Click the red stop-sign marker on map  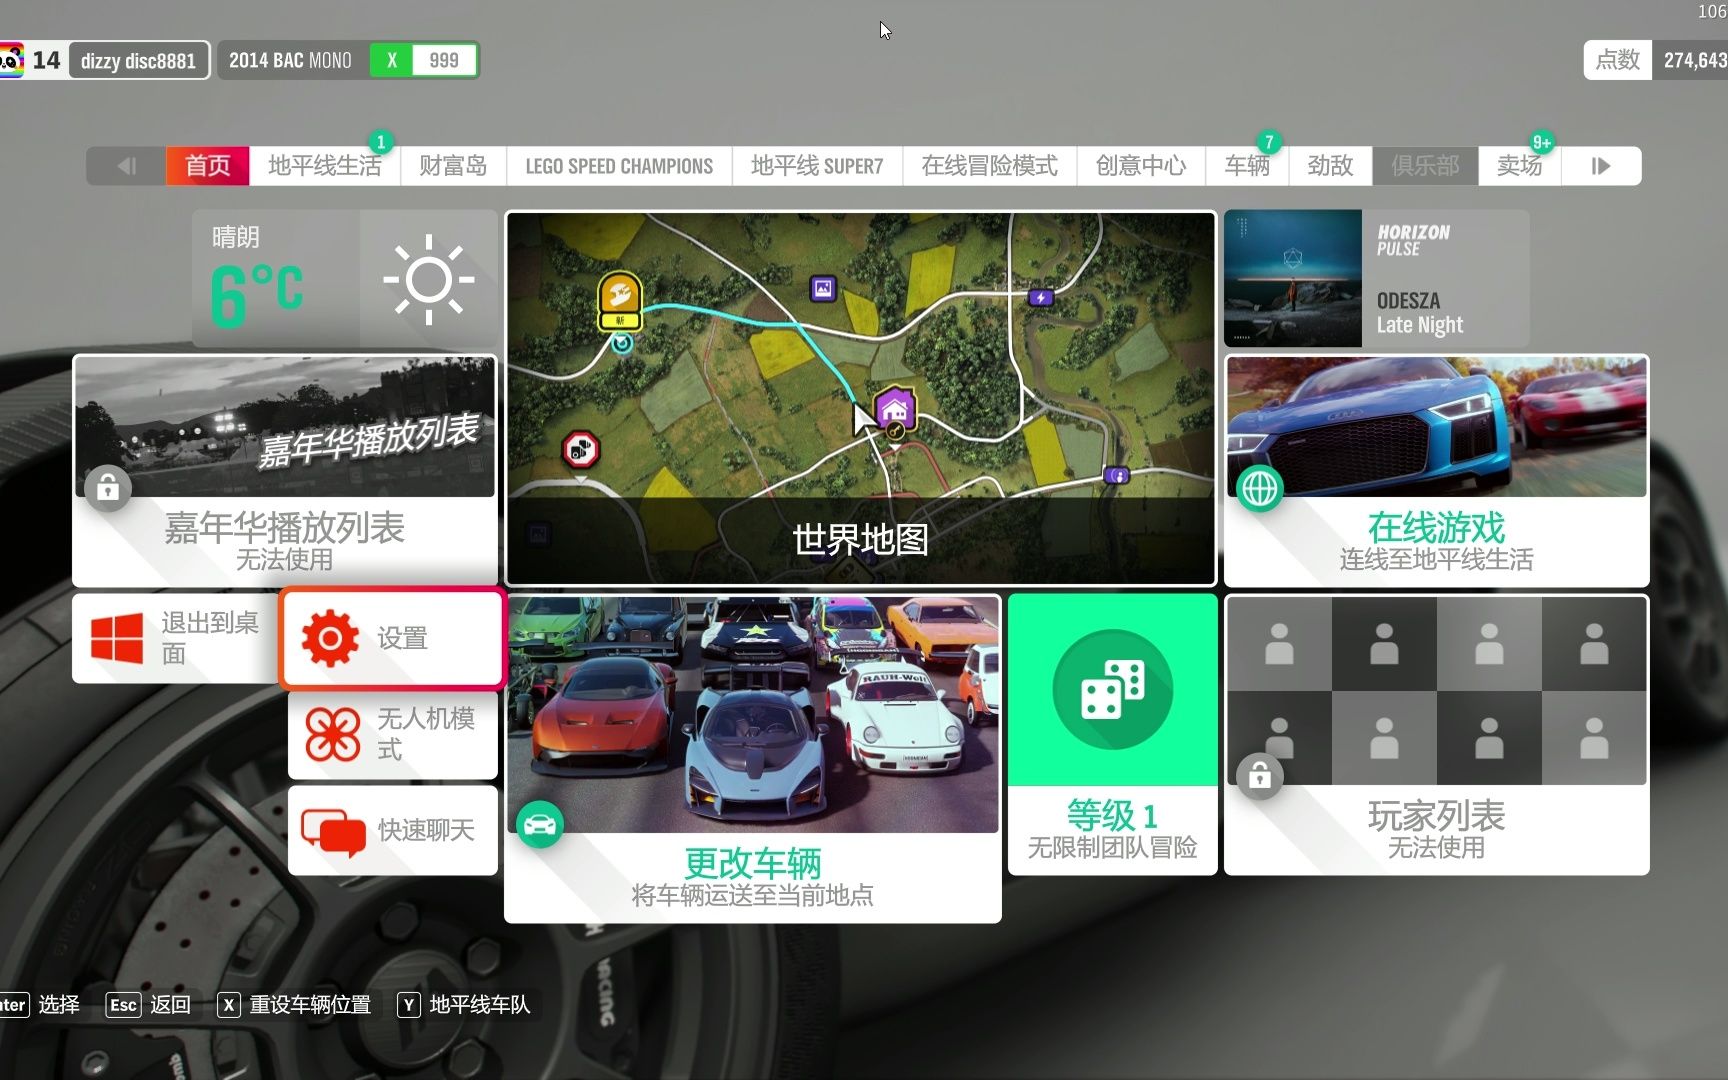click(x=581, y=451)
